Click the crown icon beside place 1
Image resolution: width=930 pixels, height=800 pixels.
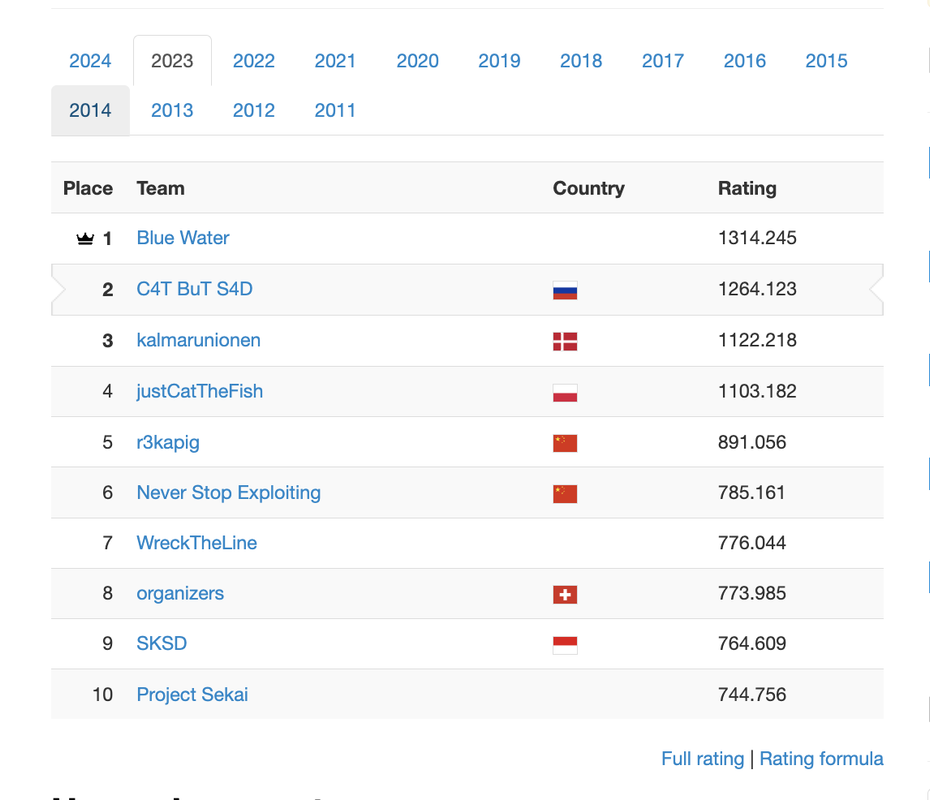tap(85, 238)
